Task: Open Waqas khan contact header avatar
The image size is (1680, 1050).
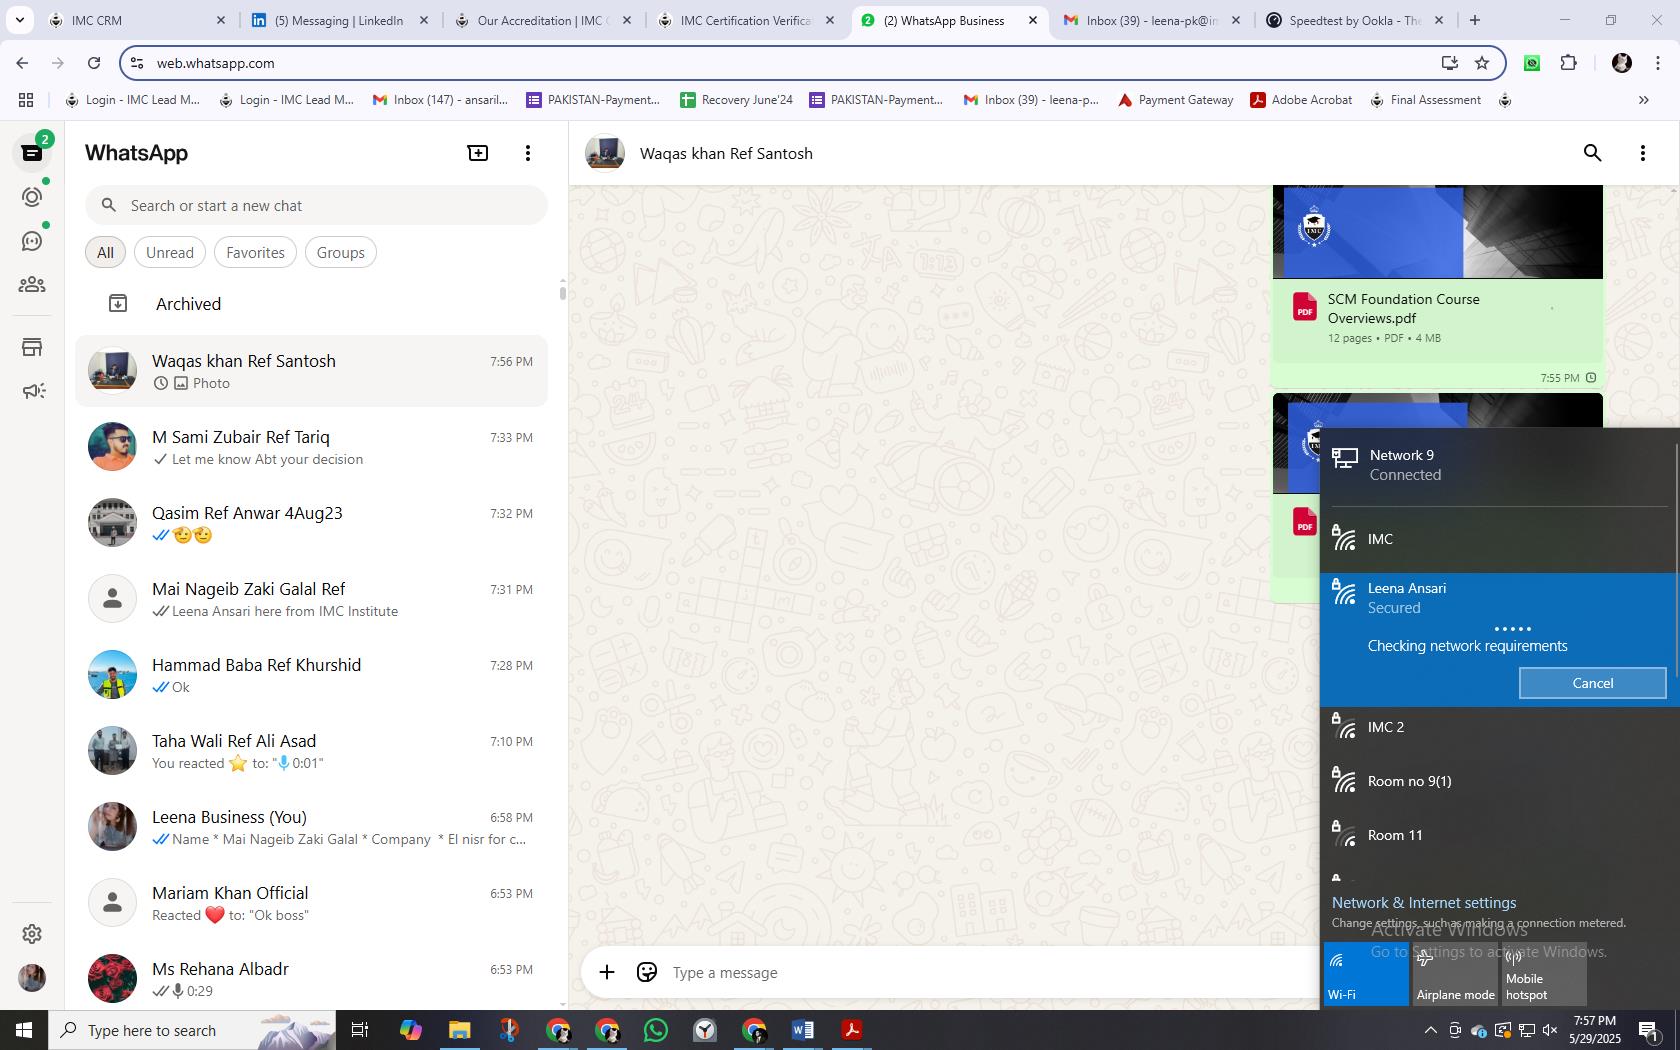Action: [x=605, y=153]
